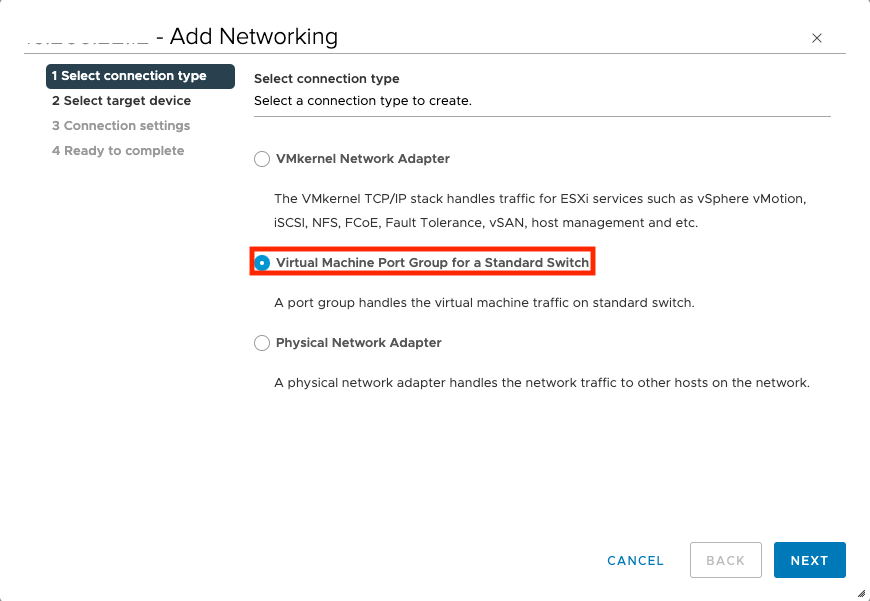Click the Add Networking dialog title
The width and height of the screenshot is (870, 601).
pyautogui.click(x=254, y=37)
